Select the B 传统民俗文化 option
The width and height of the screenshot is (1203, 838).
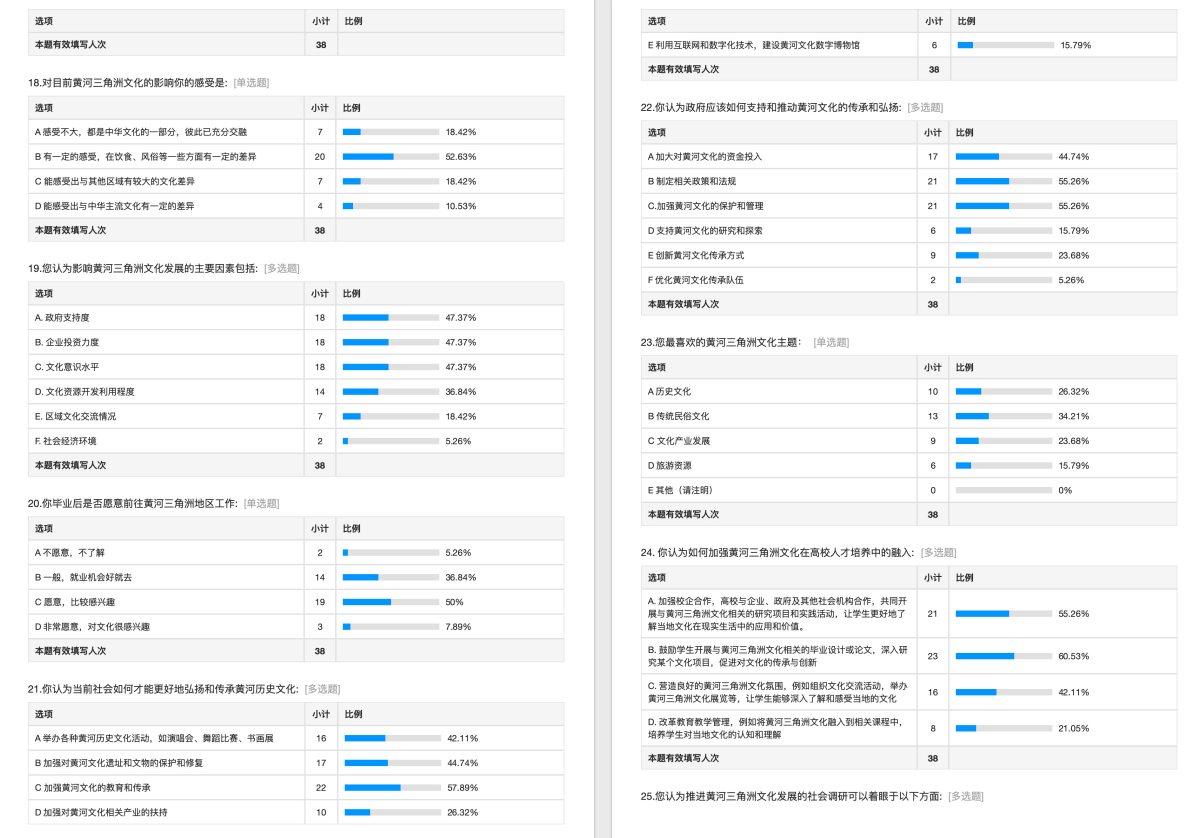click(x=679, y=416)
